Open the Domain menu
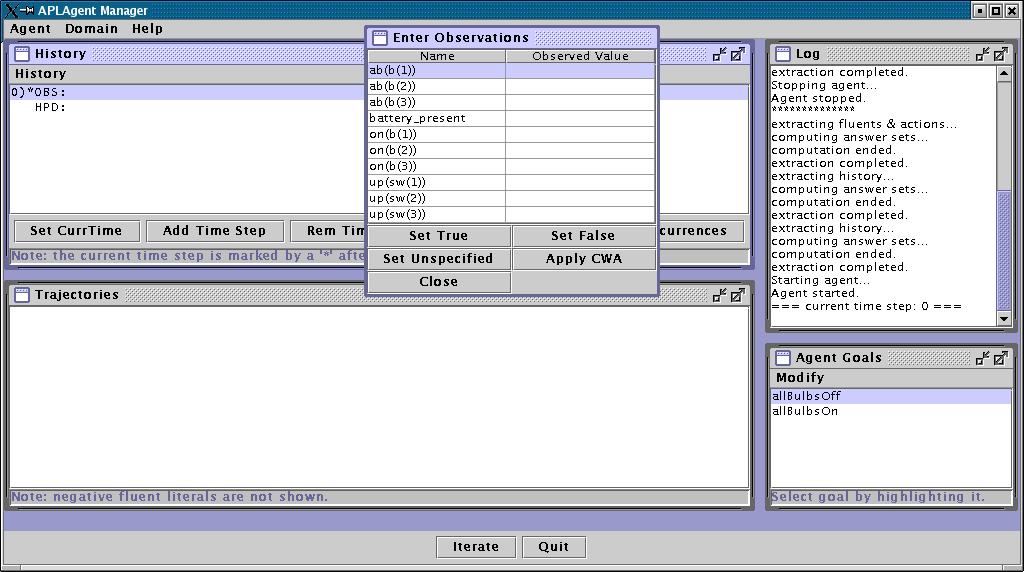This screenshot has height=572, width=1024. (91, 29)
